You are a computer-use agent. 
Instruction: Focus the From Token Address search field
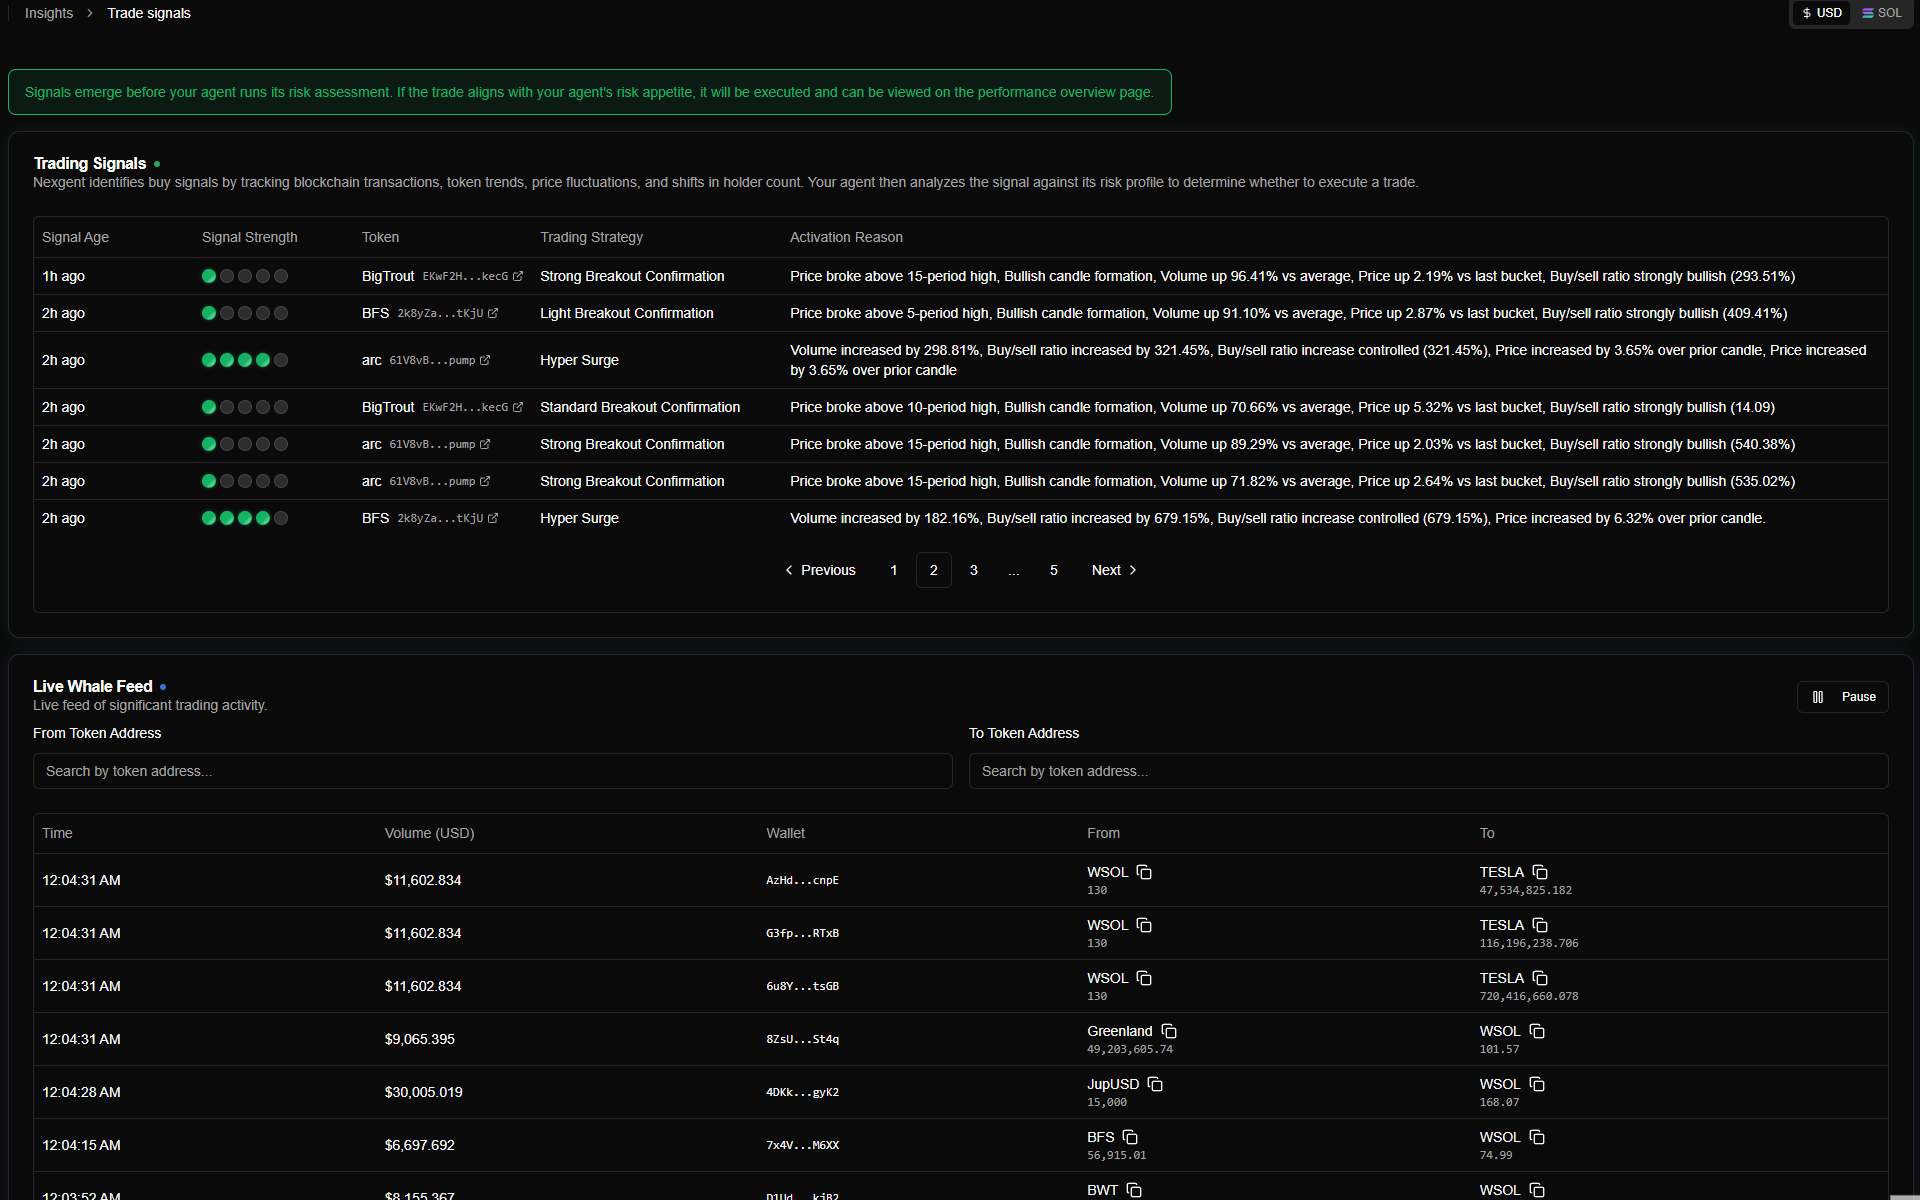coord(492,771)
